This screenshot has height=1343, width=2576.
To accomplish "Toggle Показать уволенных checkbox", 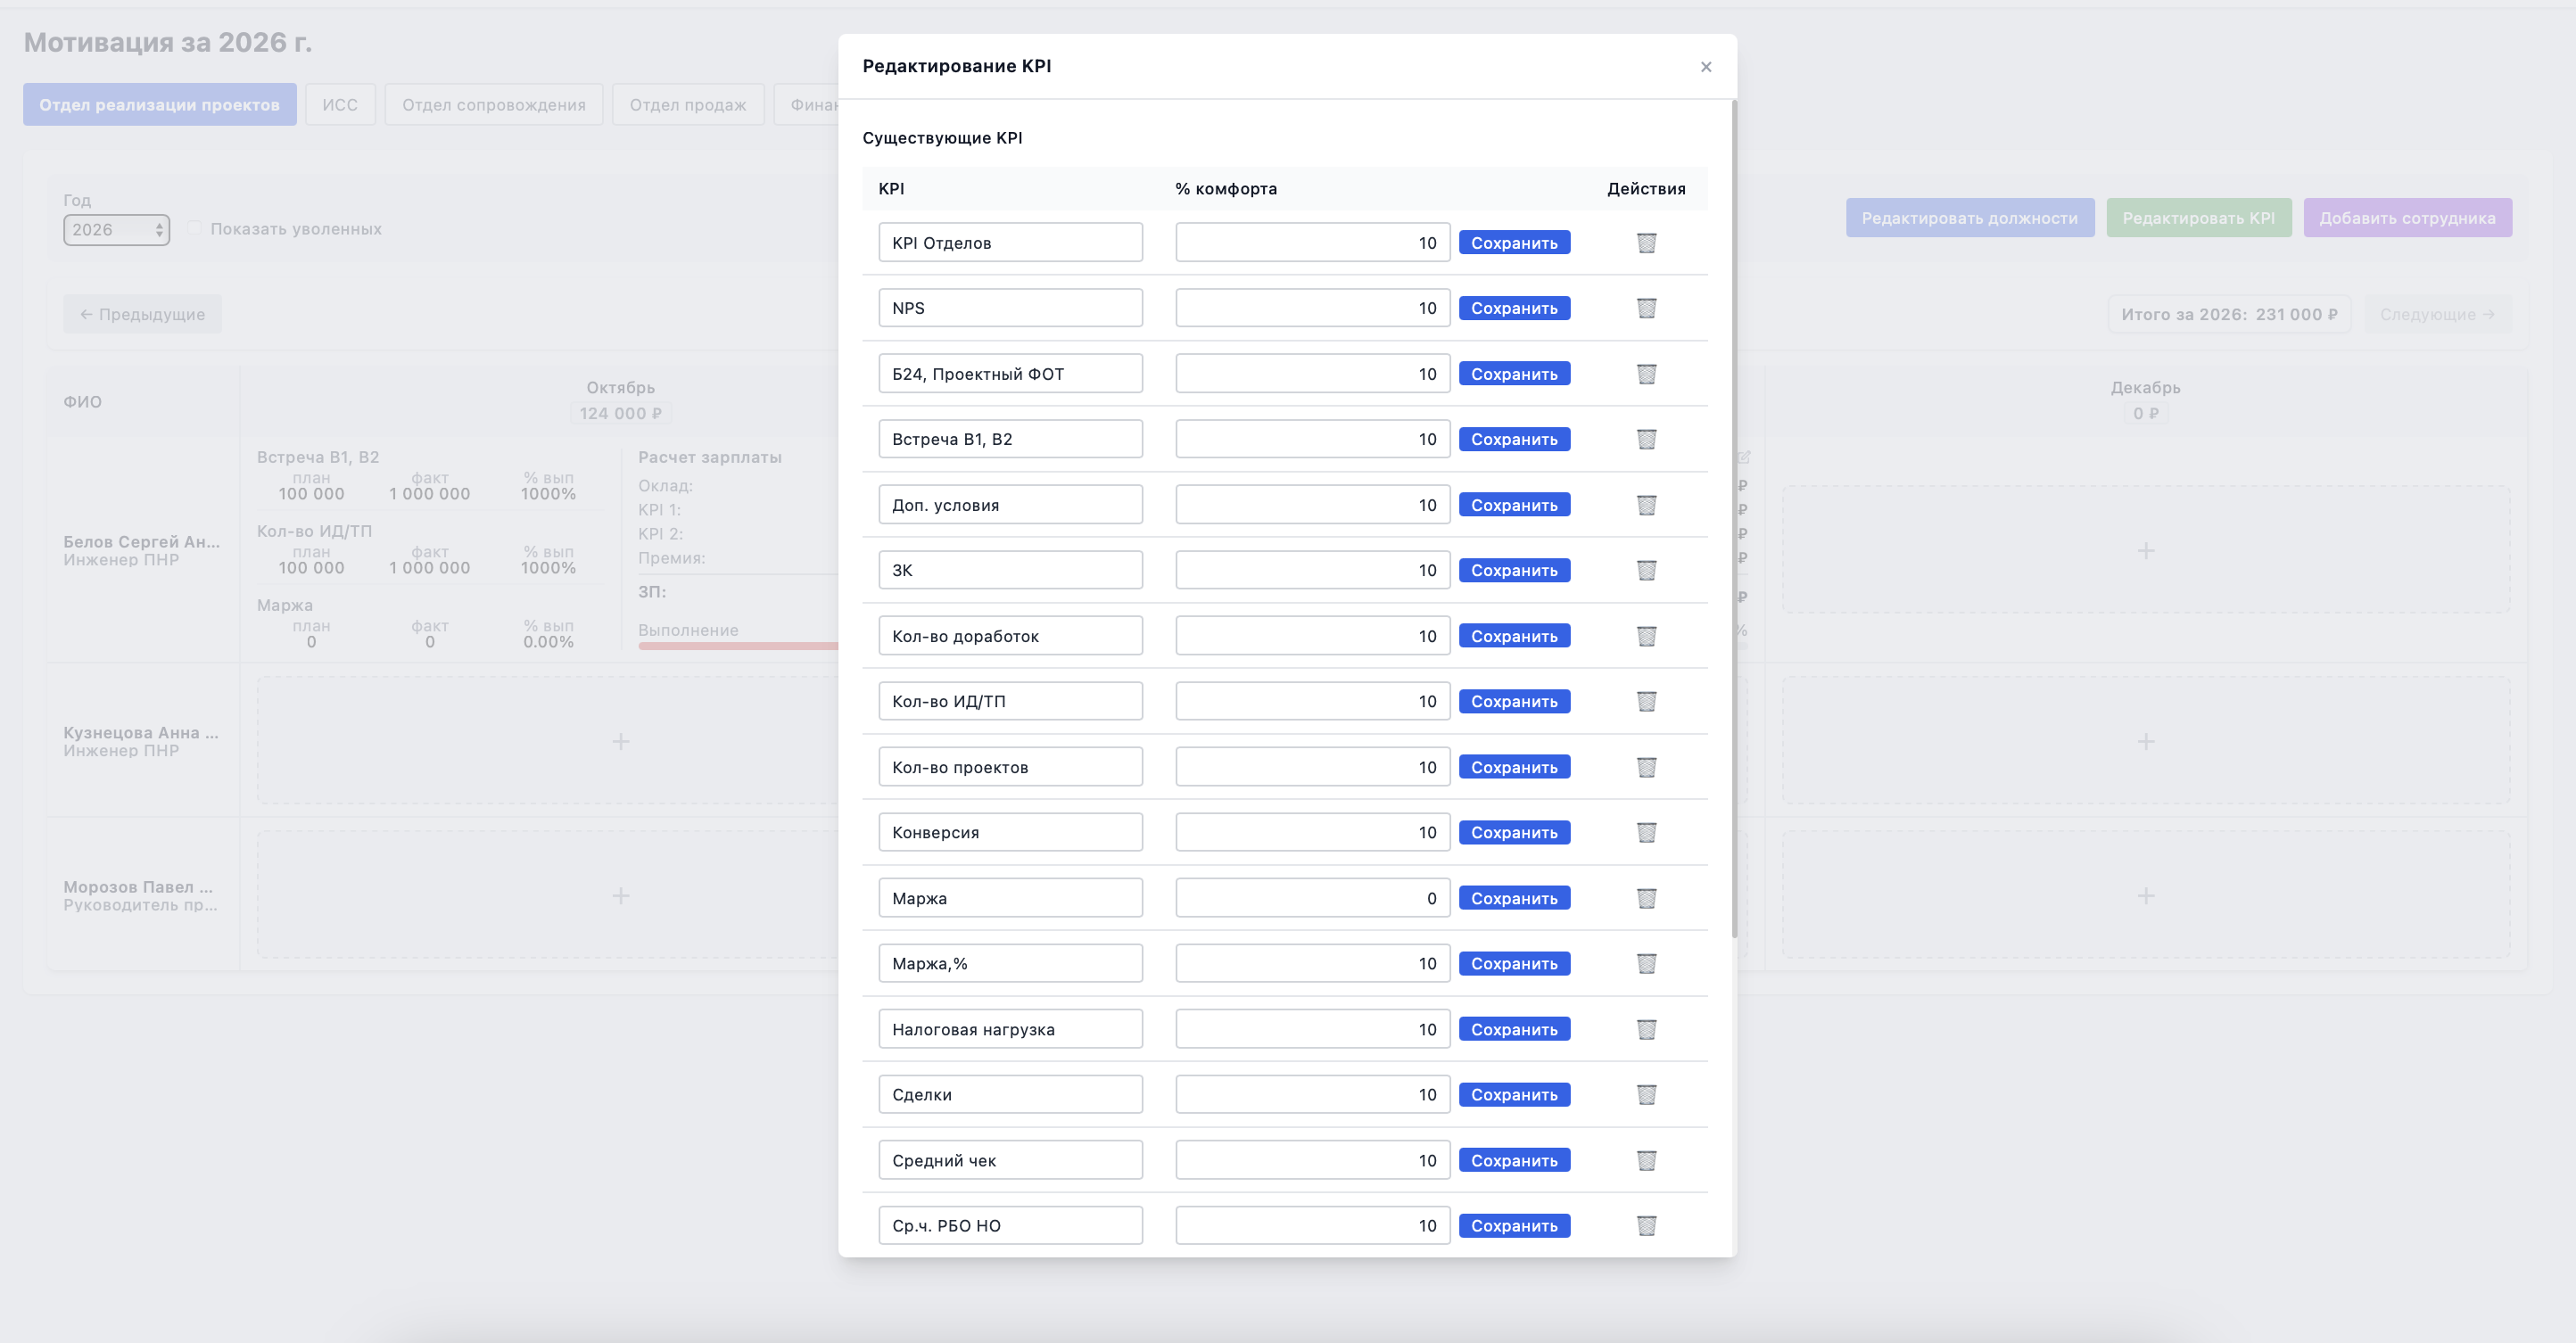I will pyautogui.click(x=195, y=228).
